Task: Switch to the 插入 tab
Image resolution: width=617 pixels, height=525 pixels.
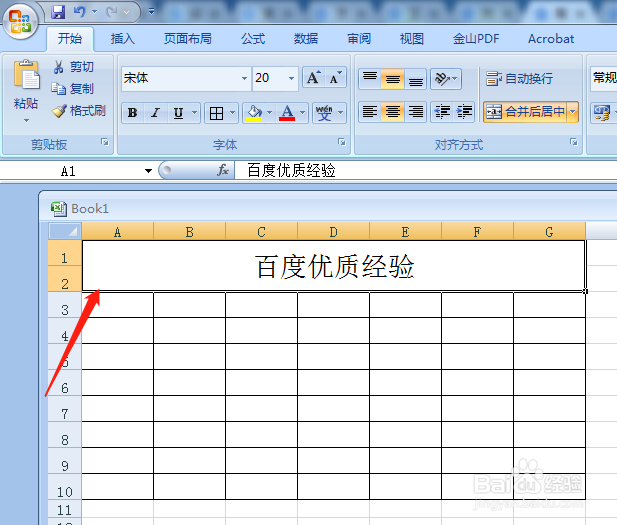Action: pyautogui.click(x=122, y=39)
